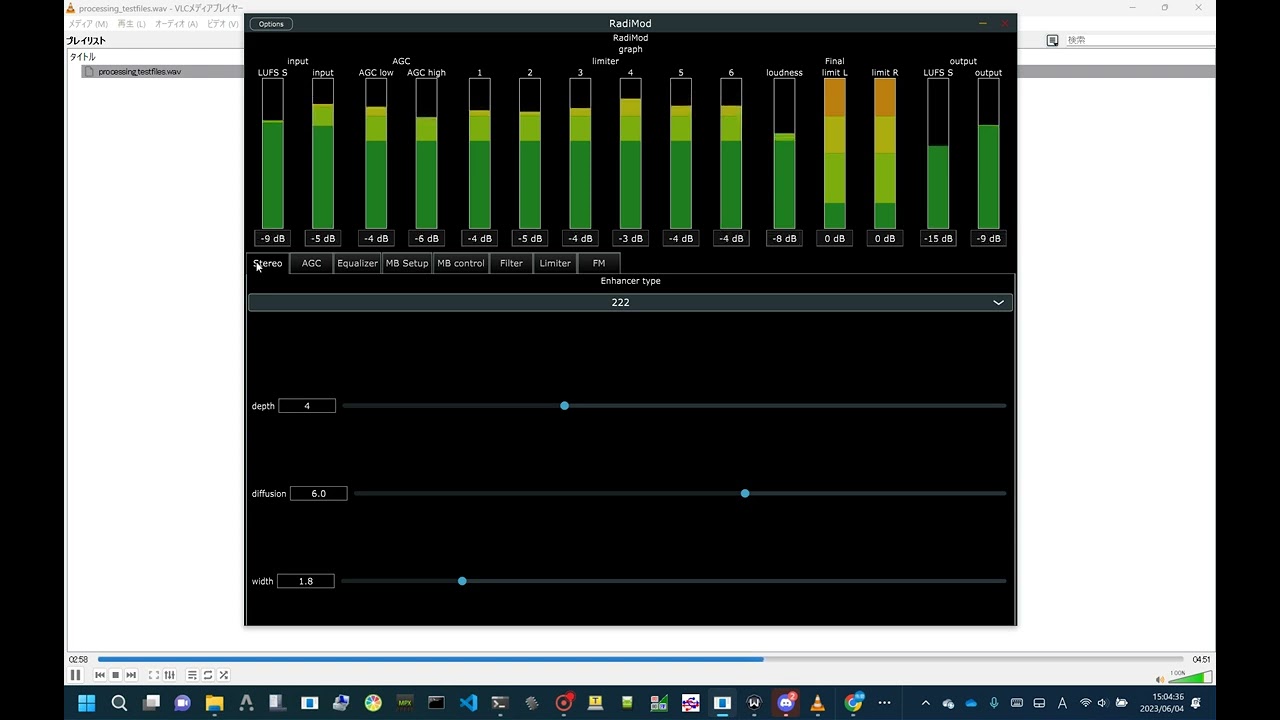Open Google Chrome from the taskbar

[x=853, y=703]
